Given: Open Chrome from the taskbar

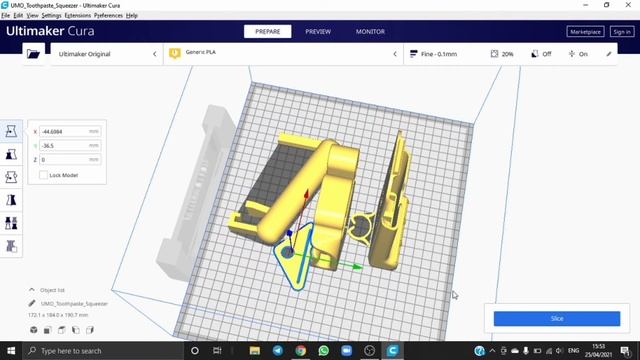Looking at the screenshot, I should (301, 351).
